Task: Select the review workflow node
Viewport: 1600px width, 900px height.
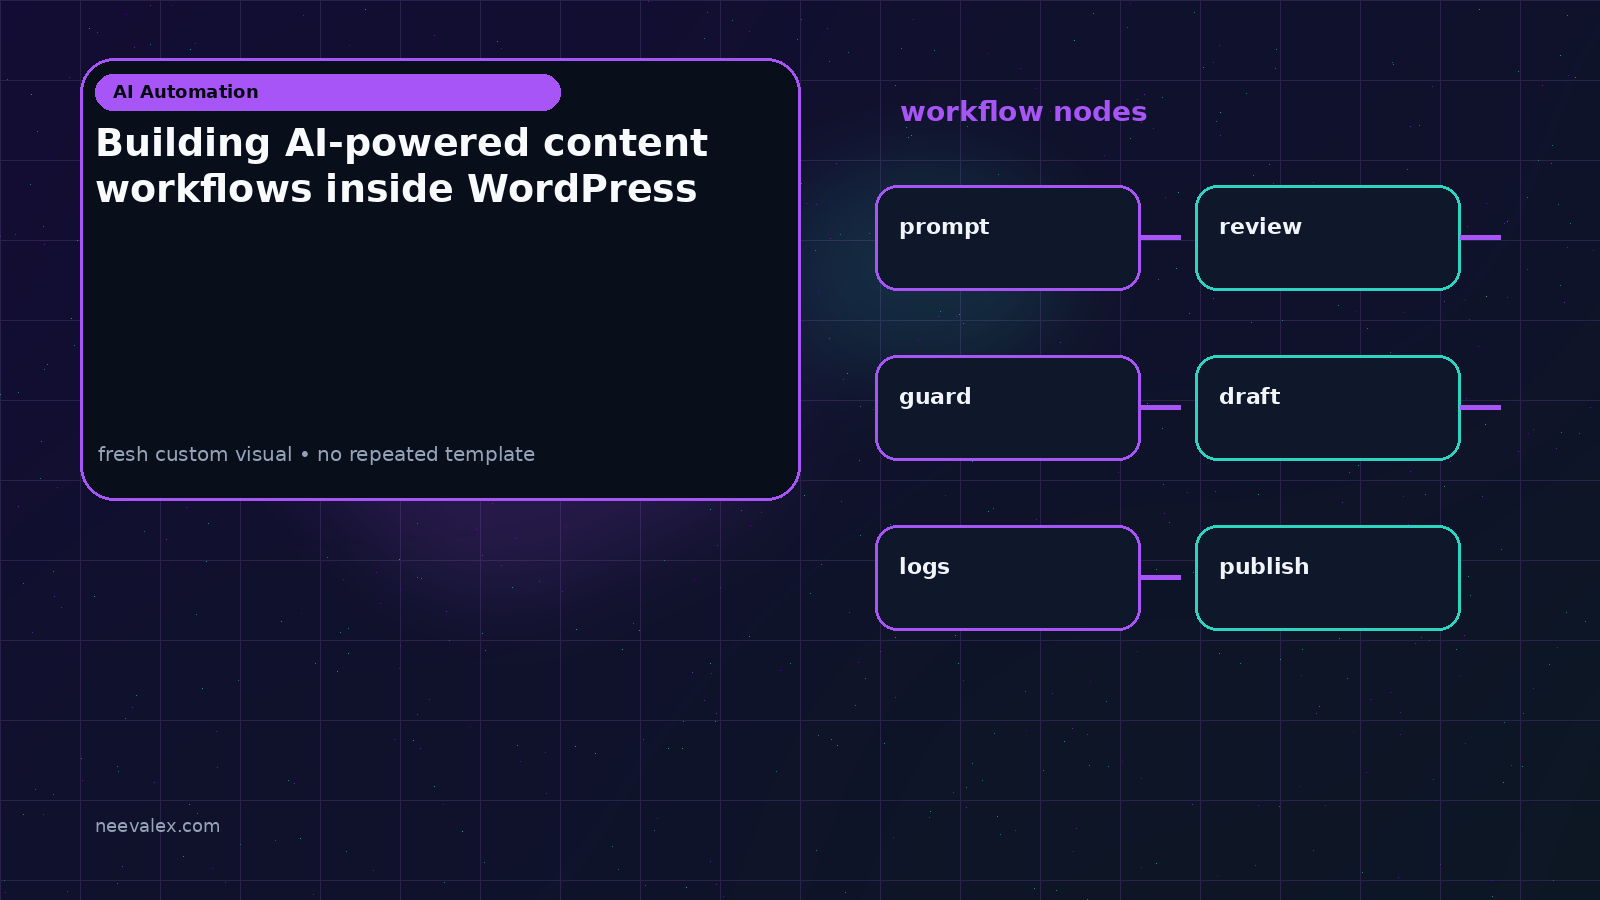Action: (1328, 238)
